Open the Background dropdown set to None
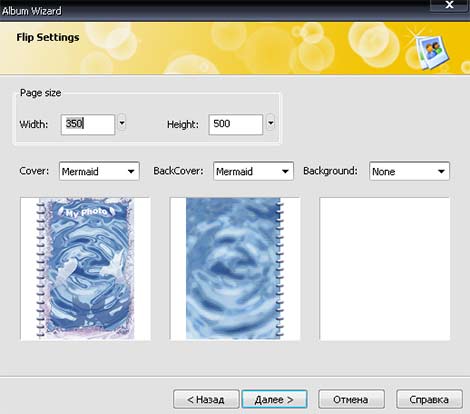Image resolution: width=470 pixels, height=414 pixels. click(409, 171)
